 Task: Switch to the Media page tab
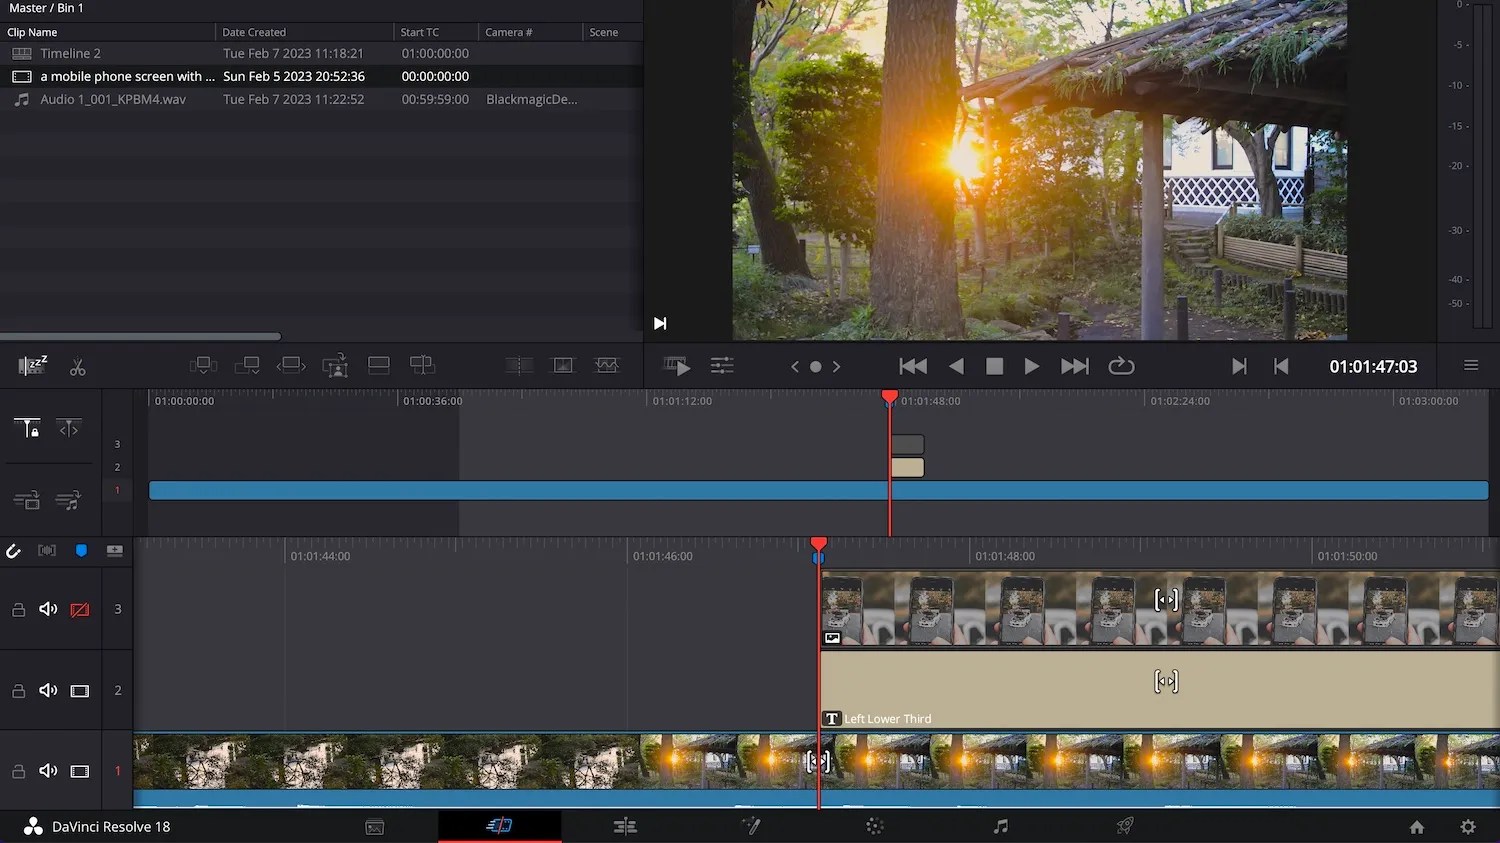375,826
